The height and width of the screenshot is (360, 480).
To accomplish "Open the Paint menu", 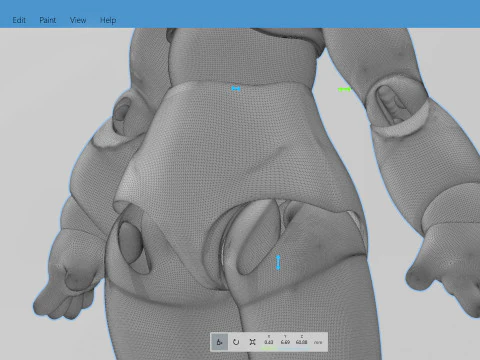I will pyautogui.click(x=48, y=20).
